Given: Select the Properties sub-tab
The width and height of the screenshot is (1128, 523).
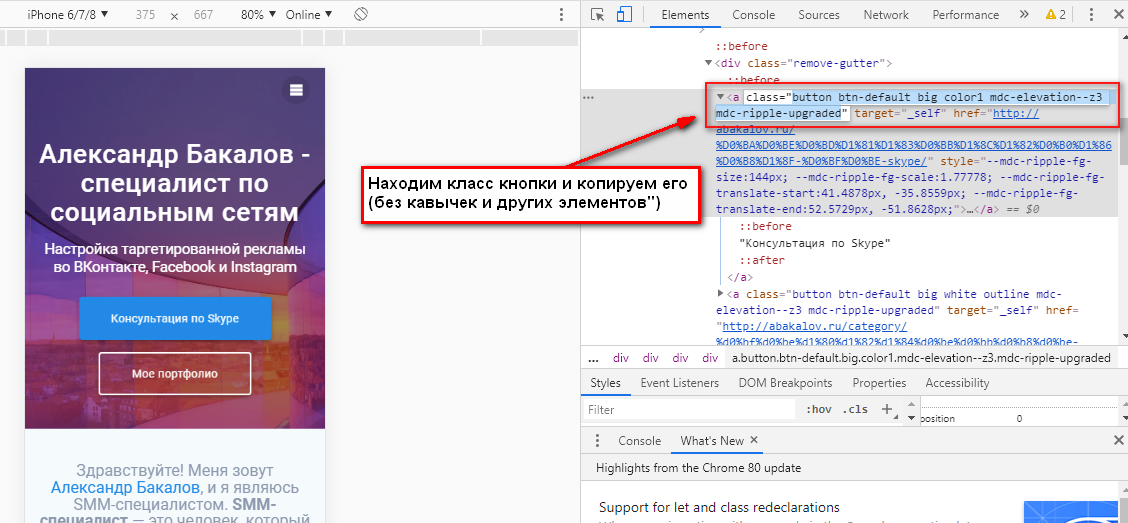Looking at the screenshot, I should [x=879, y=383].
